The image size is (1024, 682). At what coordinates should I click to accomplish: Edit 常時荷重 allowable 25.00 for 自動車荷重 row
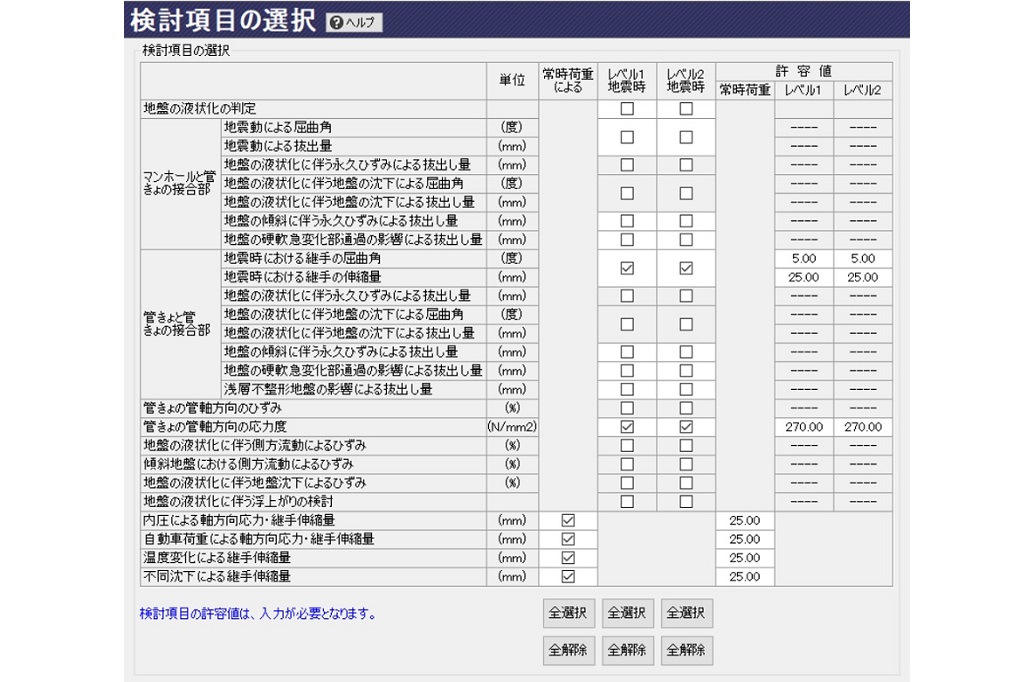tap(745, 539)
